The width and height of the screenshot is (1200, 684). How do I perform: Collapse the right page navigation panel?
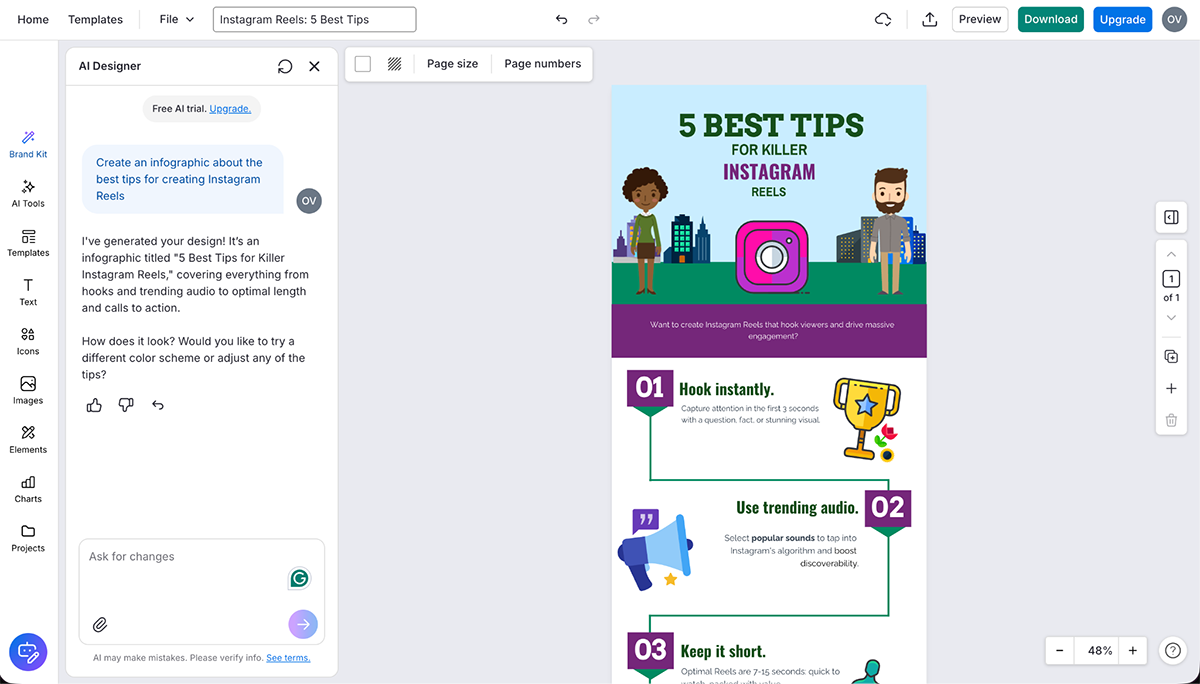(x=1170, y=216)
